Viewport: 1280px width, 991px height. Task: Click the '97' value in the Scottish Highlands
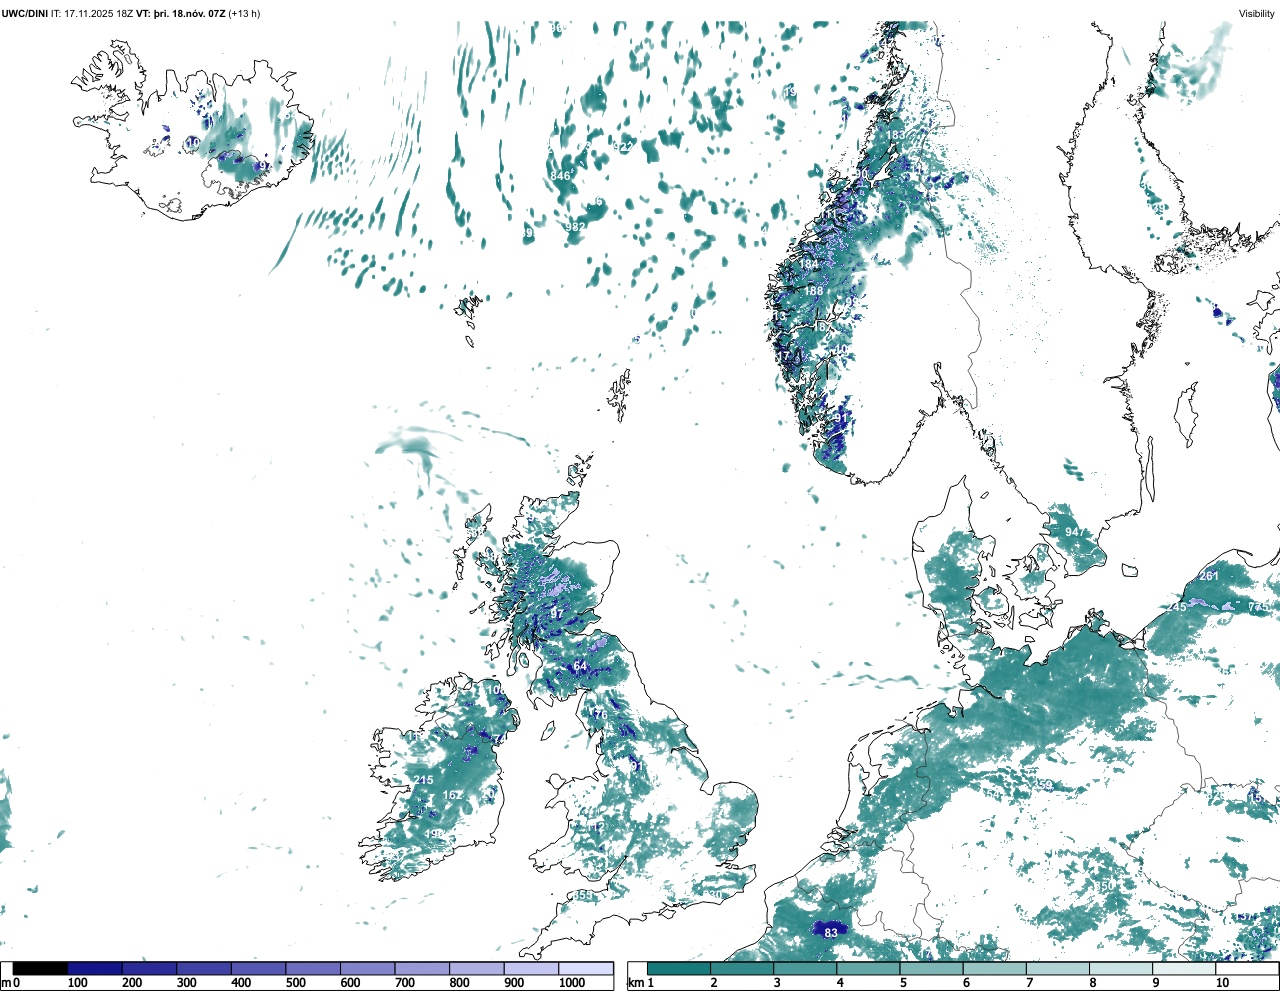coord(557,613)
